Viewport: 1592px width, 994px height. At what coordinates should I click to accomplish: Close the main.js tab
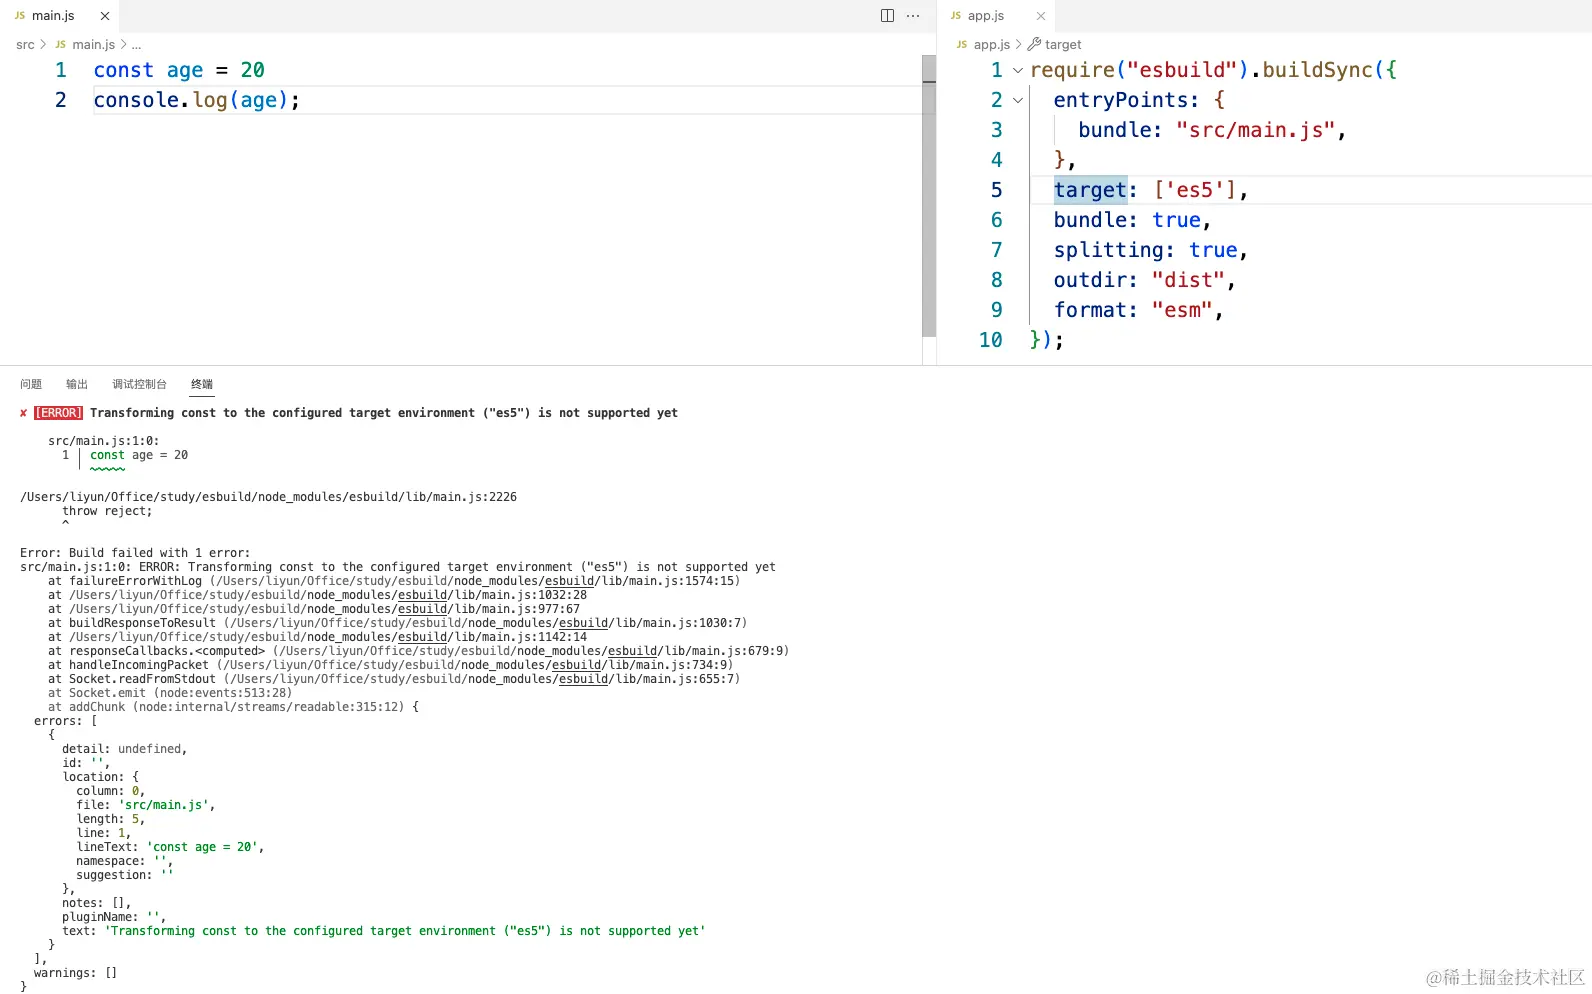pos(105,16)
